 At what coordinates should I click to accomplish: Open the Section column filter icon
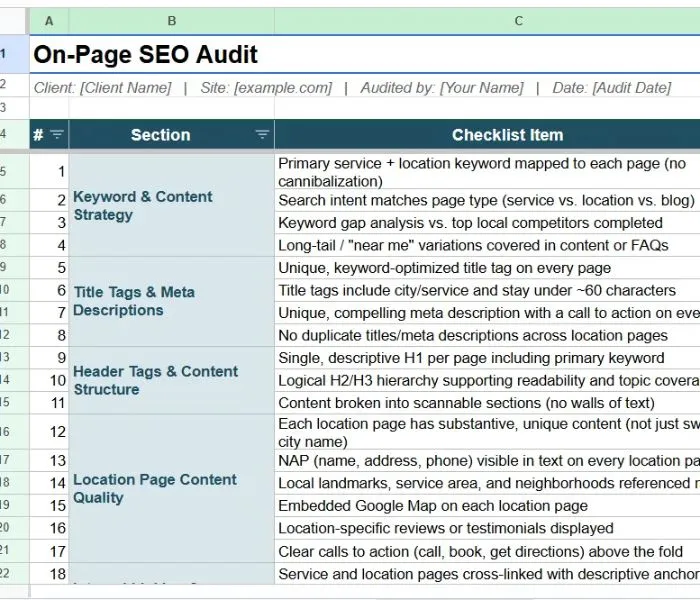(x=262, y=134)
